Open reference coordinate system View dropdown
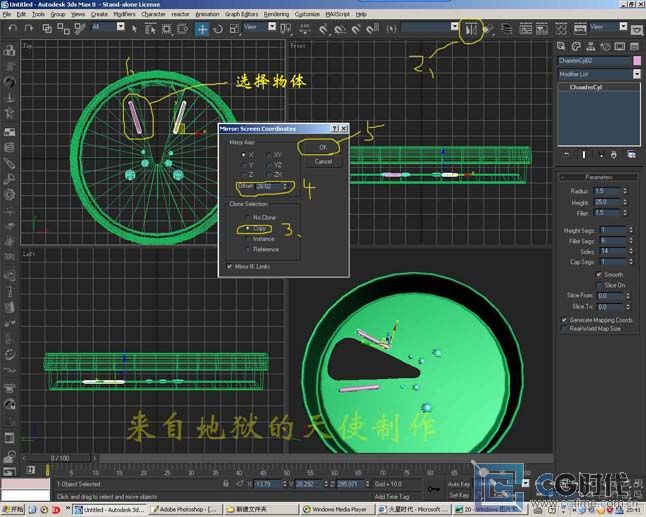 (272, 26)
